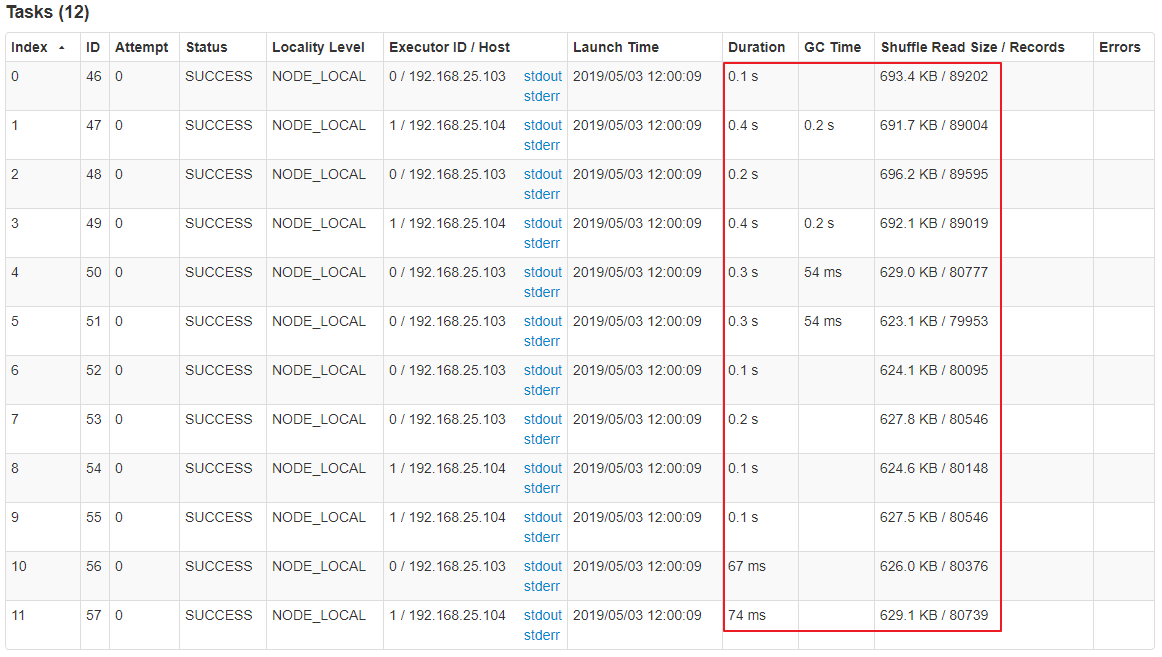The width and height of the screenshot is (1162, 657).
Task: Open stderr log for task ID 52
Action: tap(542, 390)
